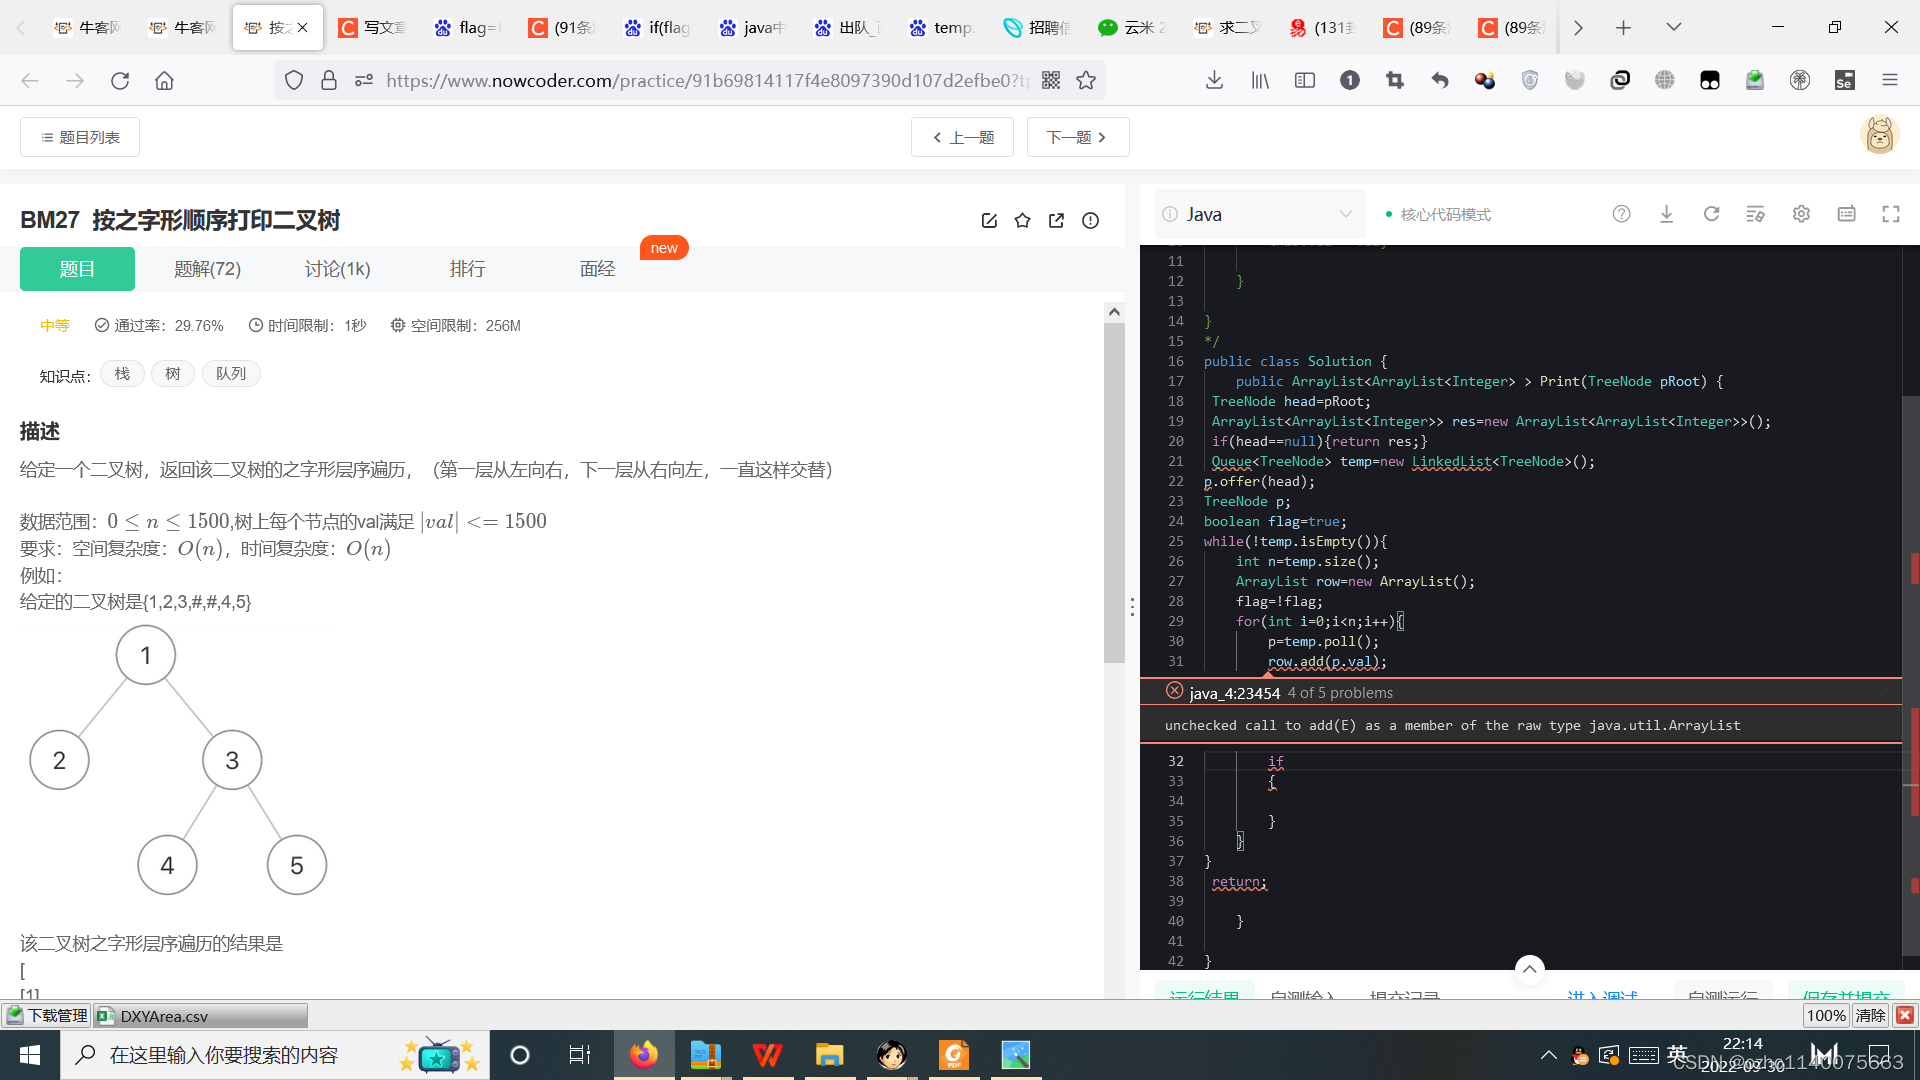Reload the current page
The image size is (1920, 1080).
(120, 81)
